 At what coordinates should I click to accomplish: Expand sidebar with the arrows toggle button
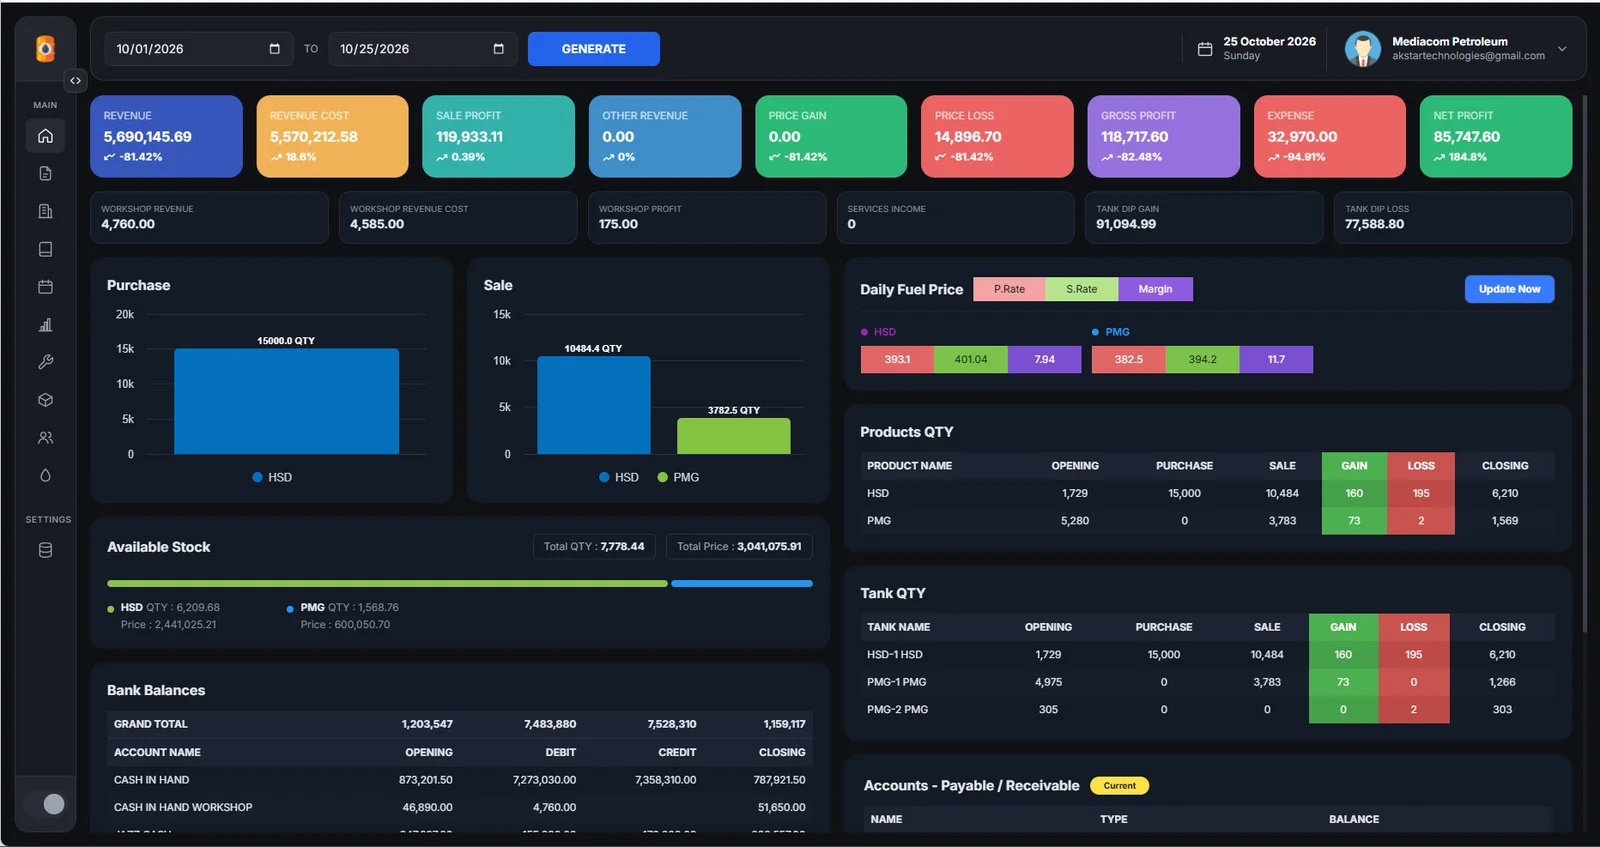coord(75,80)
